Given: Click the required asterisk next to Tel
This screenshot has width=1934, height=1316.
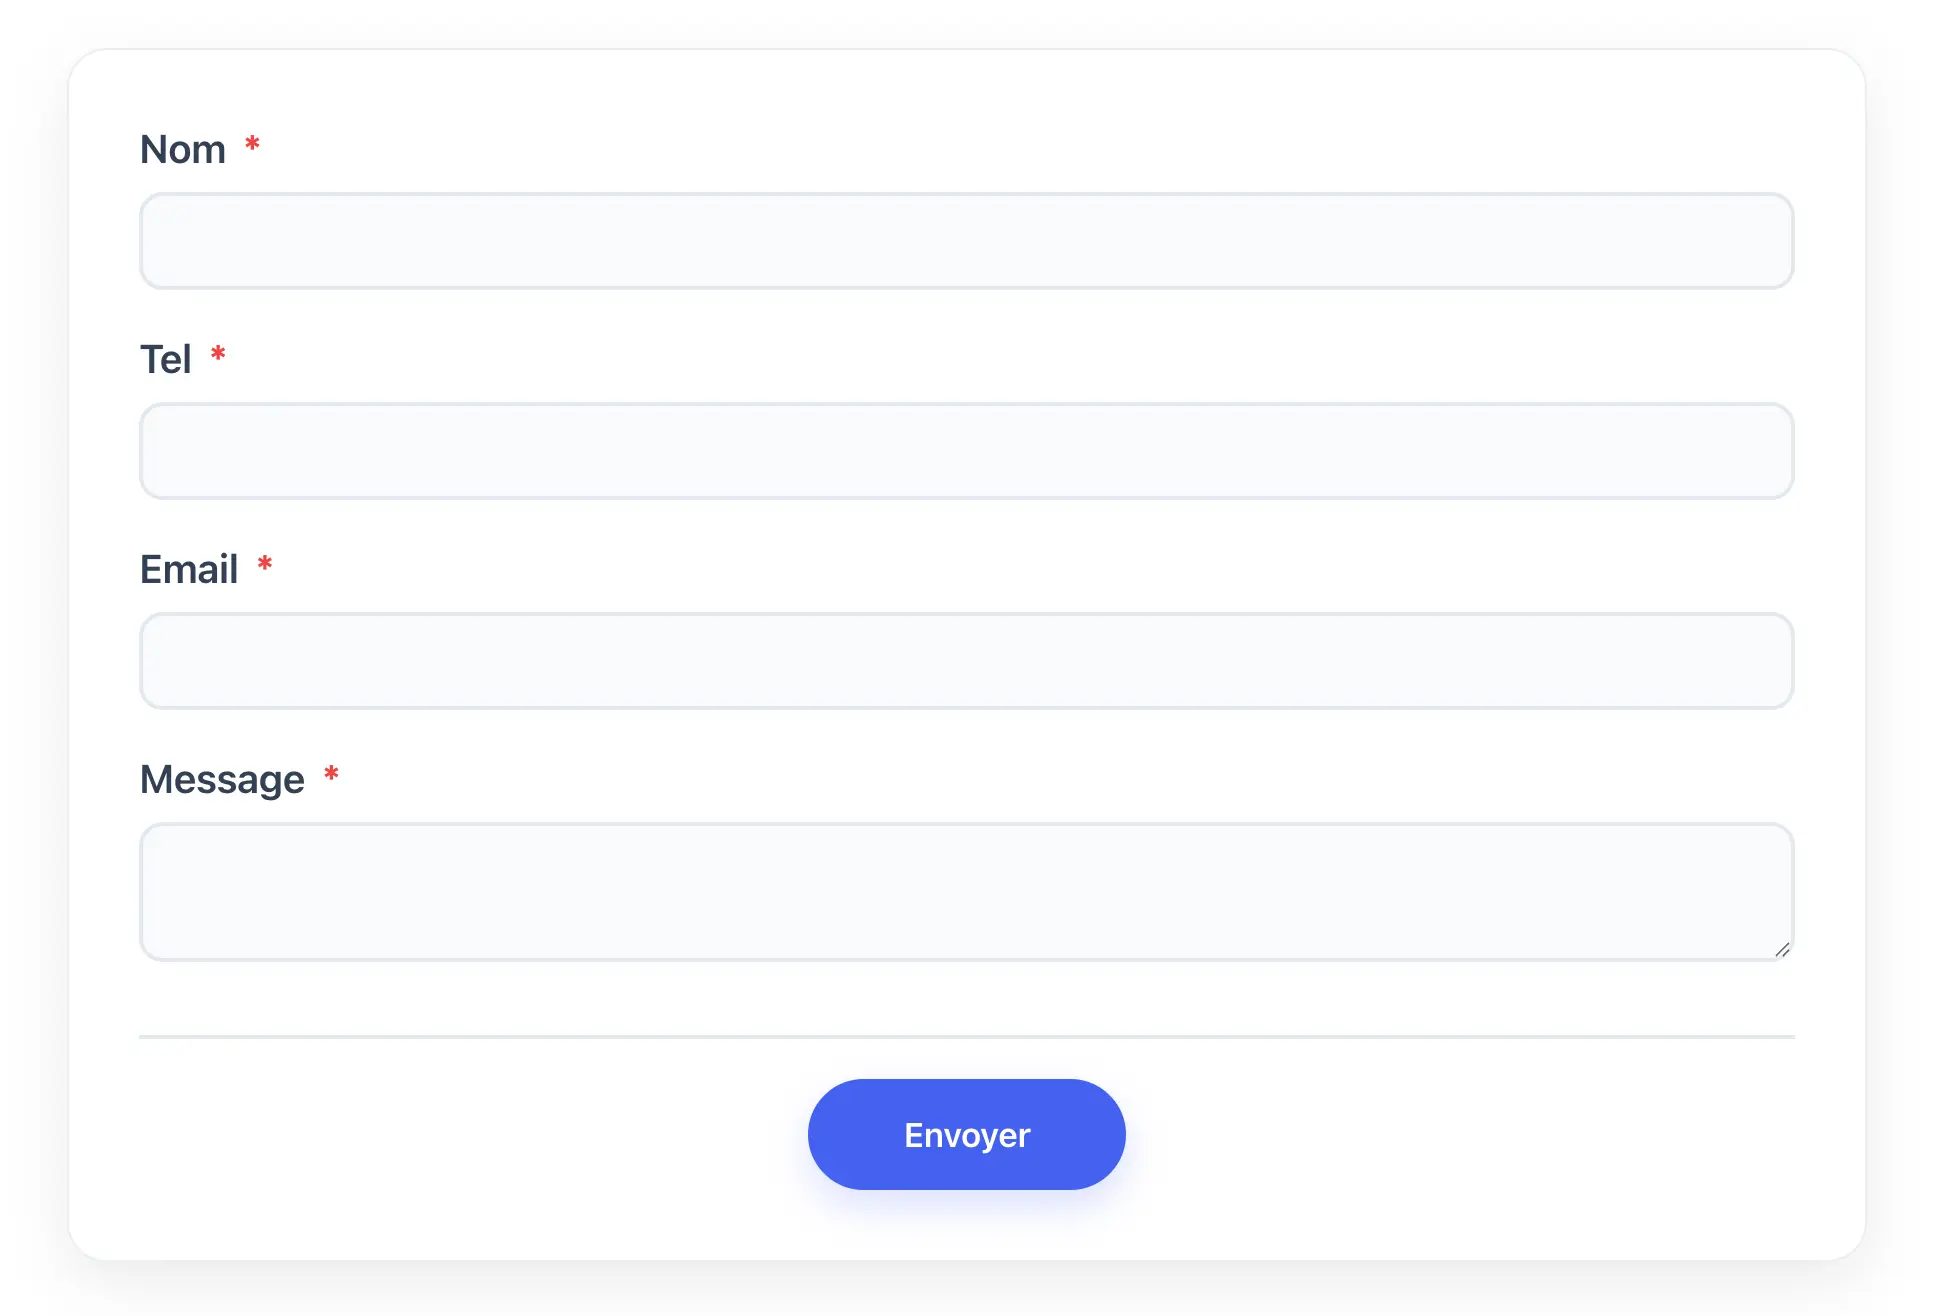Looking at the screenshot, I should [218, 355].
